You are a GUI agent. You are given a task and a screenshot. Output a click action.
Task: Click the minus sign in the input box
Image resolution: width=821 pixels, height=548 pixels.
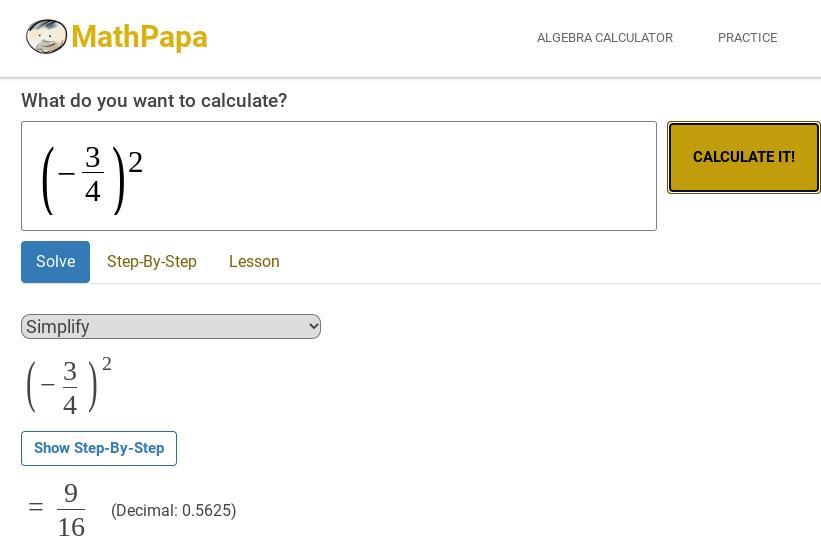67,175
